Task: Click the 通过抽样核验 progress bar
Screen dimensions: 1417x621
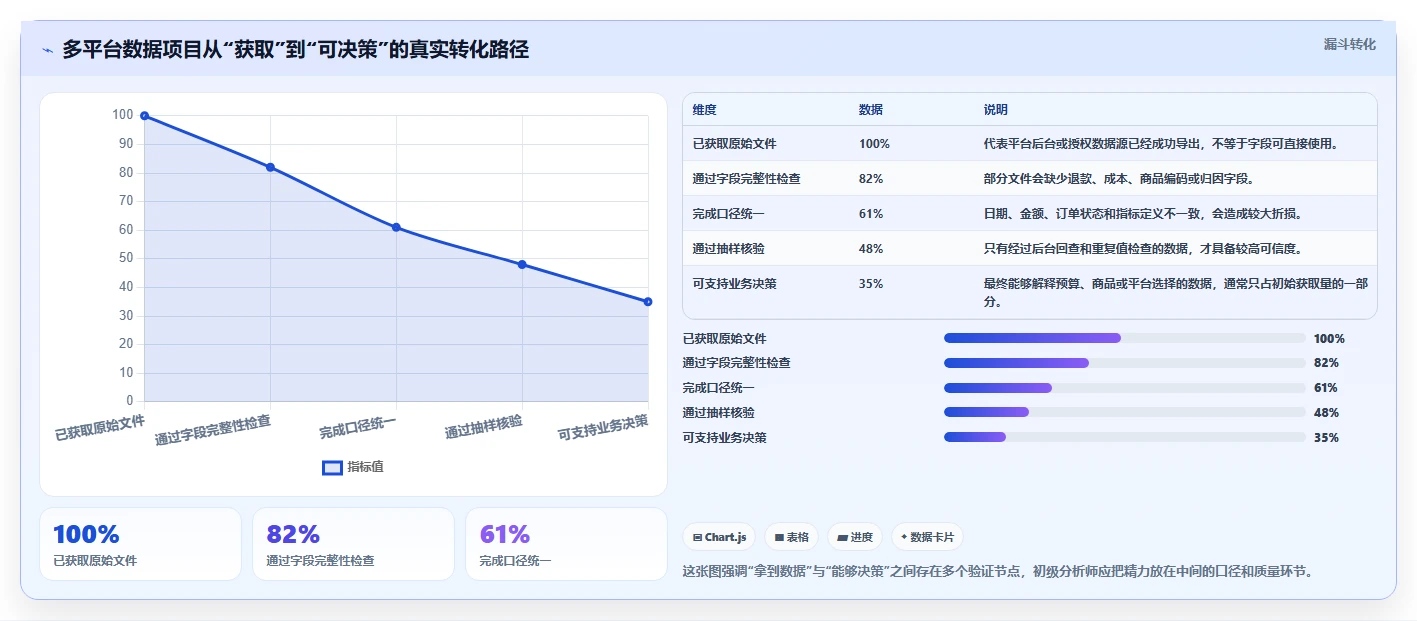Action: pyautogui.click(x=1125, y=412)
